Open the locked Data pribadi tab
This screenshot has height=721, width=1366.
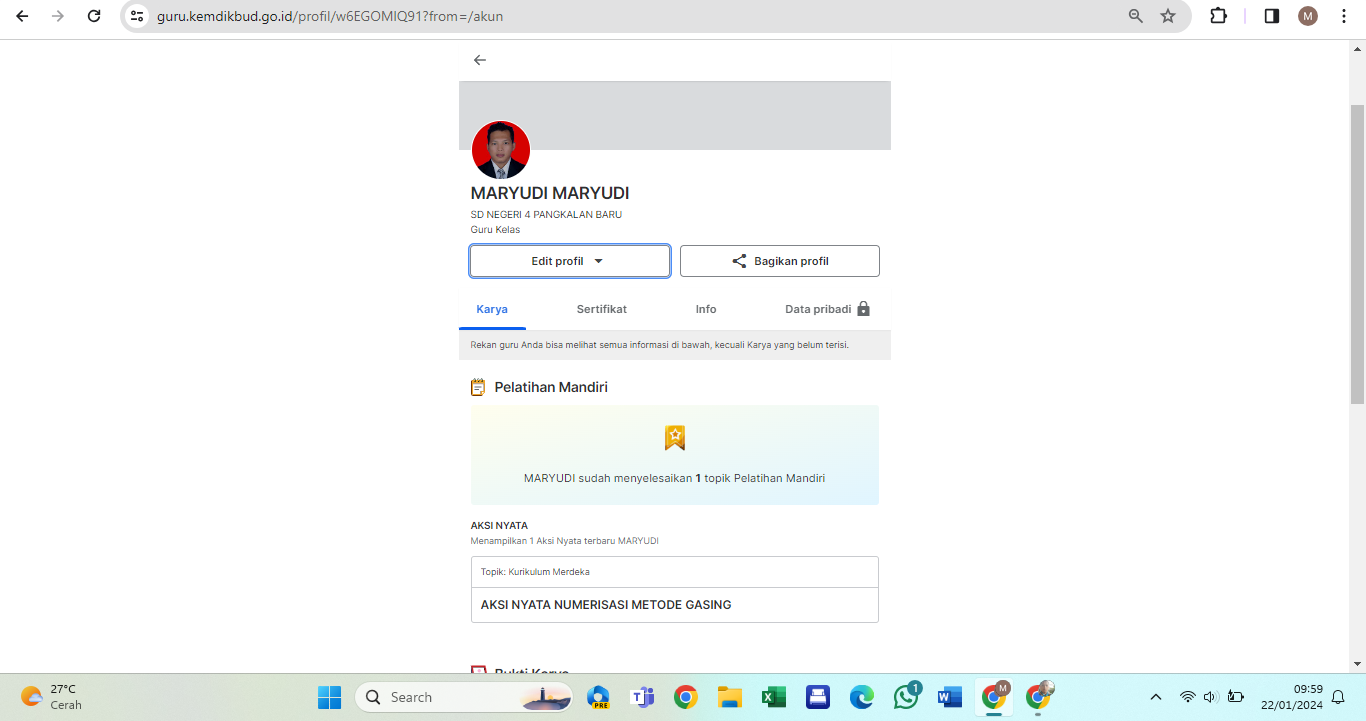827,309
